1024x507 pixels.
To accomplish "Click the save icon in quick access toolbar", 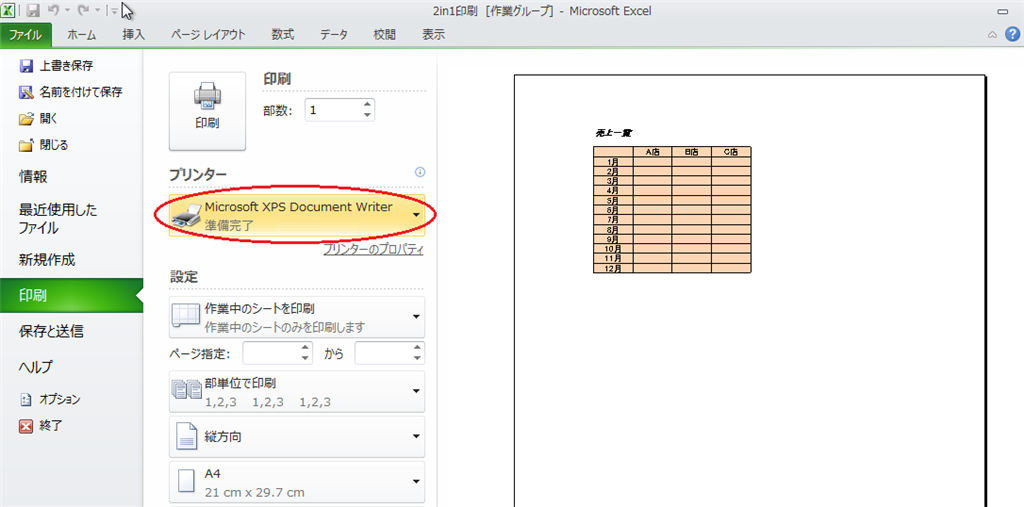I will [x=33, y=11].
